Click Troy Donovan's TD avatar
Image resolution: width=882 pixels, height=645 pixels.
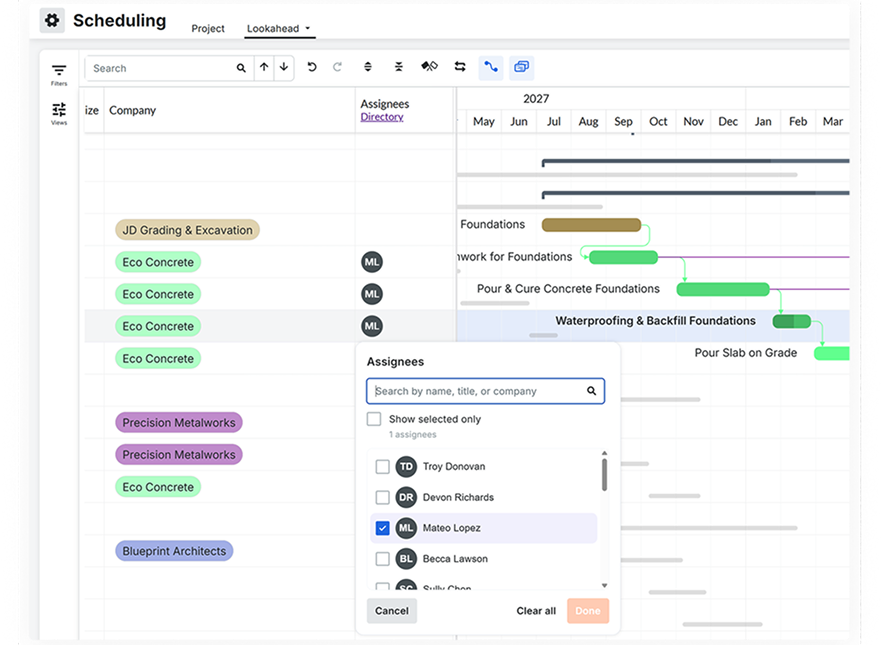[406, 467]
